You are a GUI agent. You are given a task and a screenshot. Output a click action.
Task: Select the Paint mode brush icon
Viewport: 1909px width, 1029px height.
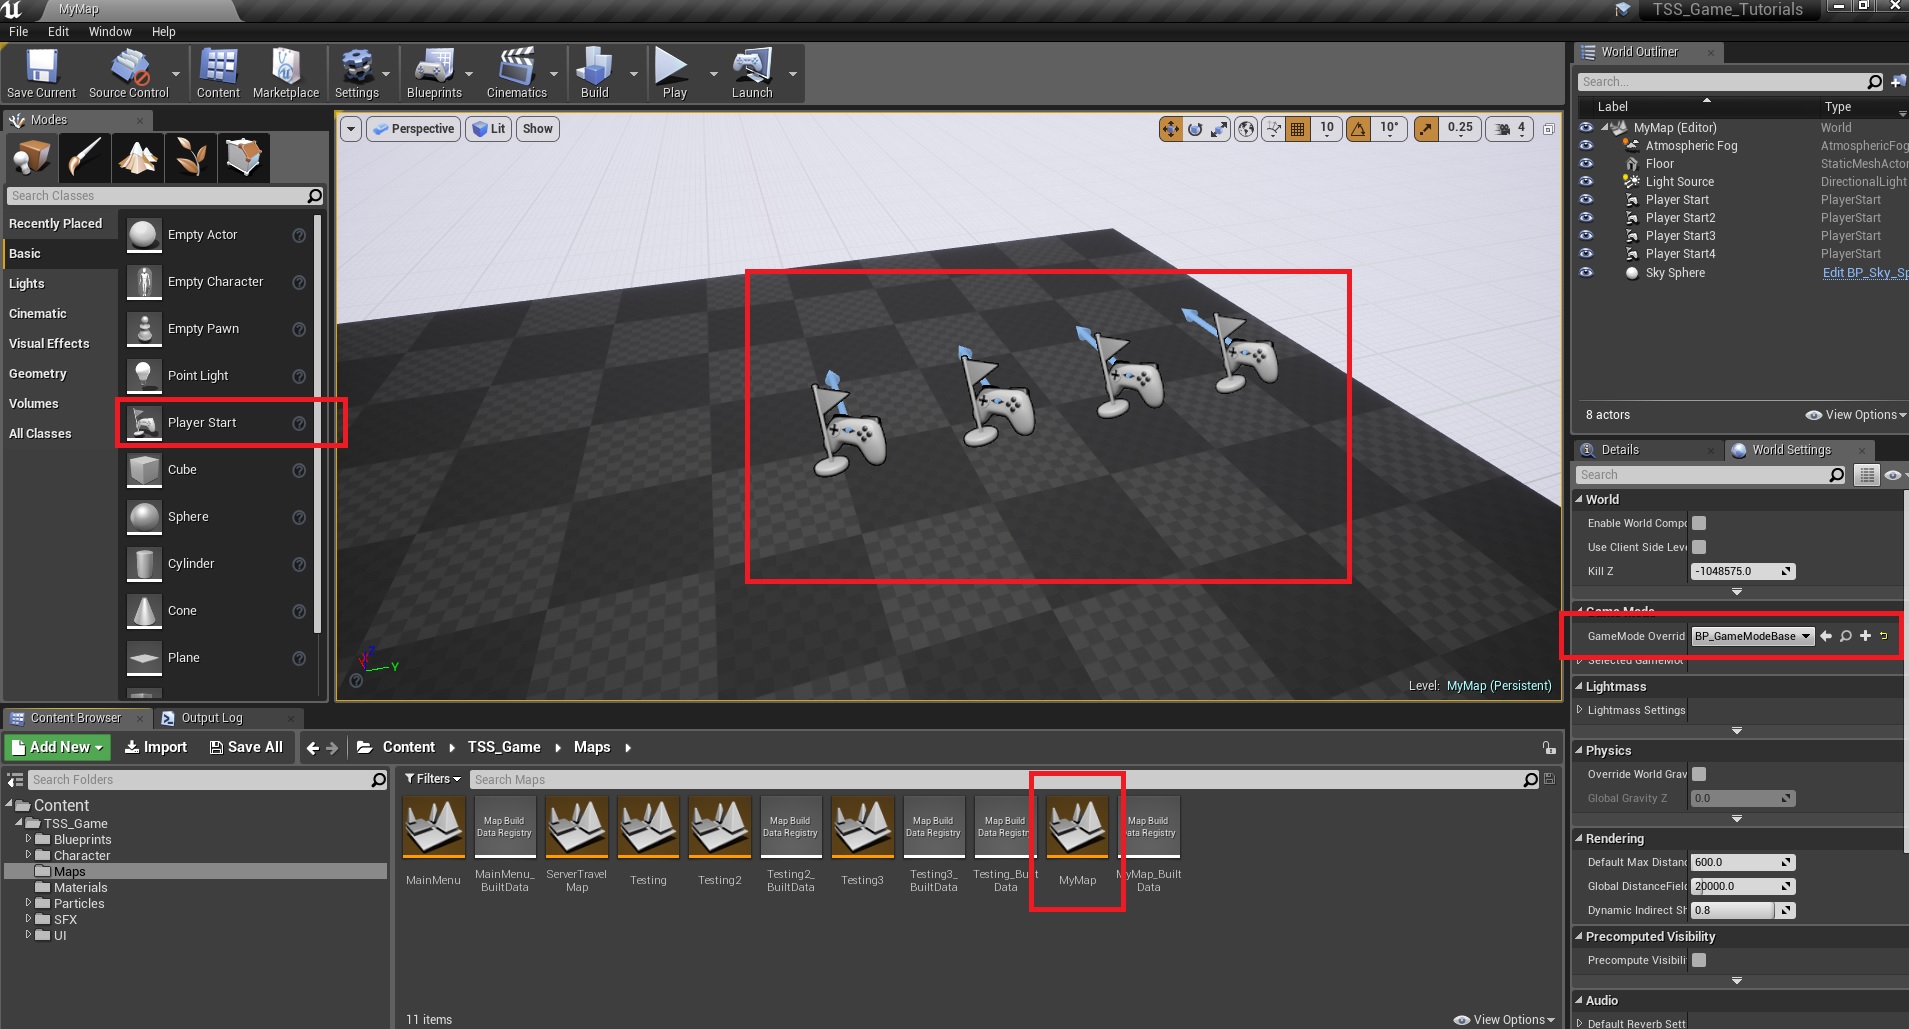pyautogui.click(x=85, y=157)
